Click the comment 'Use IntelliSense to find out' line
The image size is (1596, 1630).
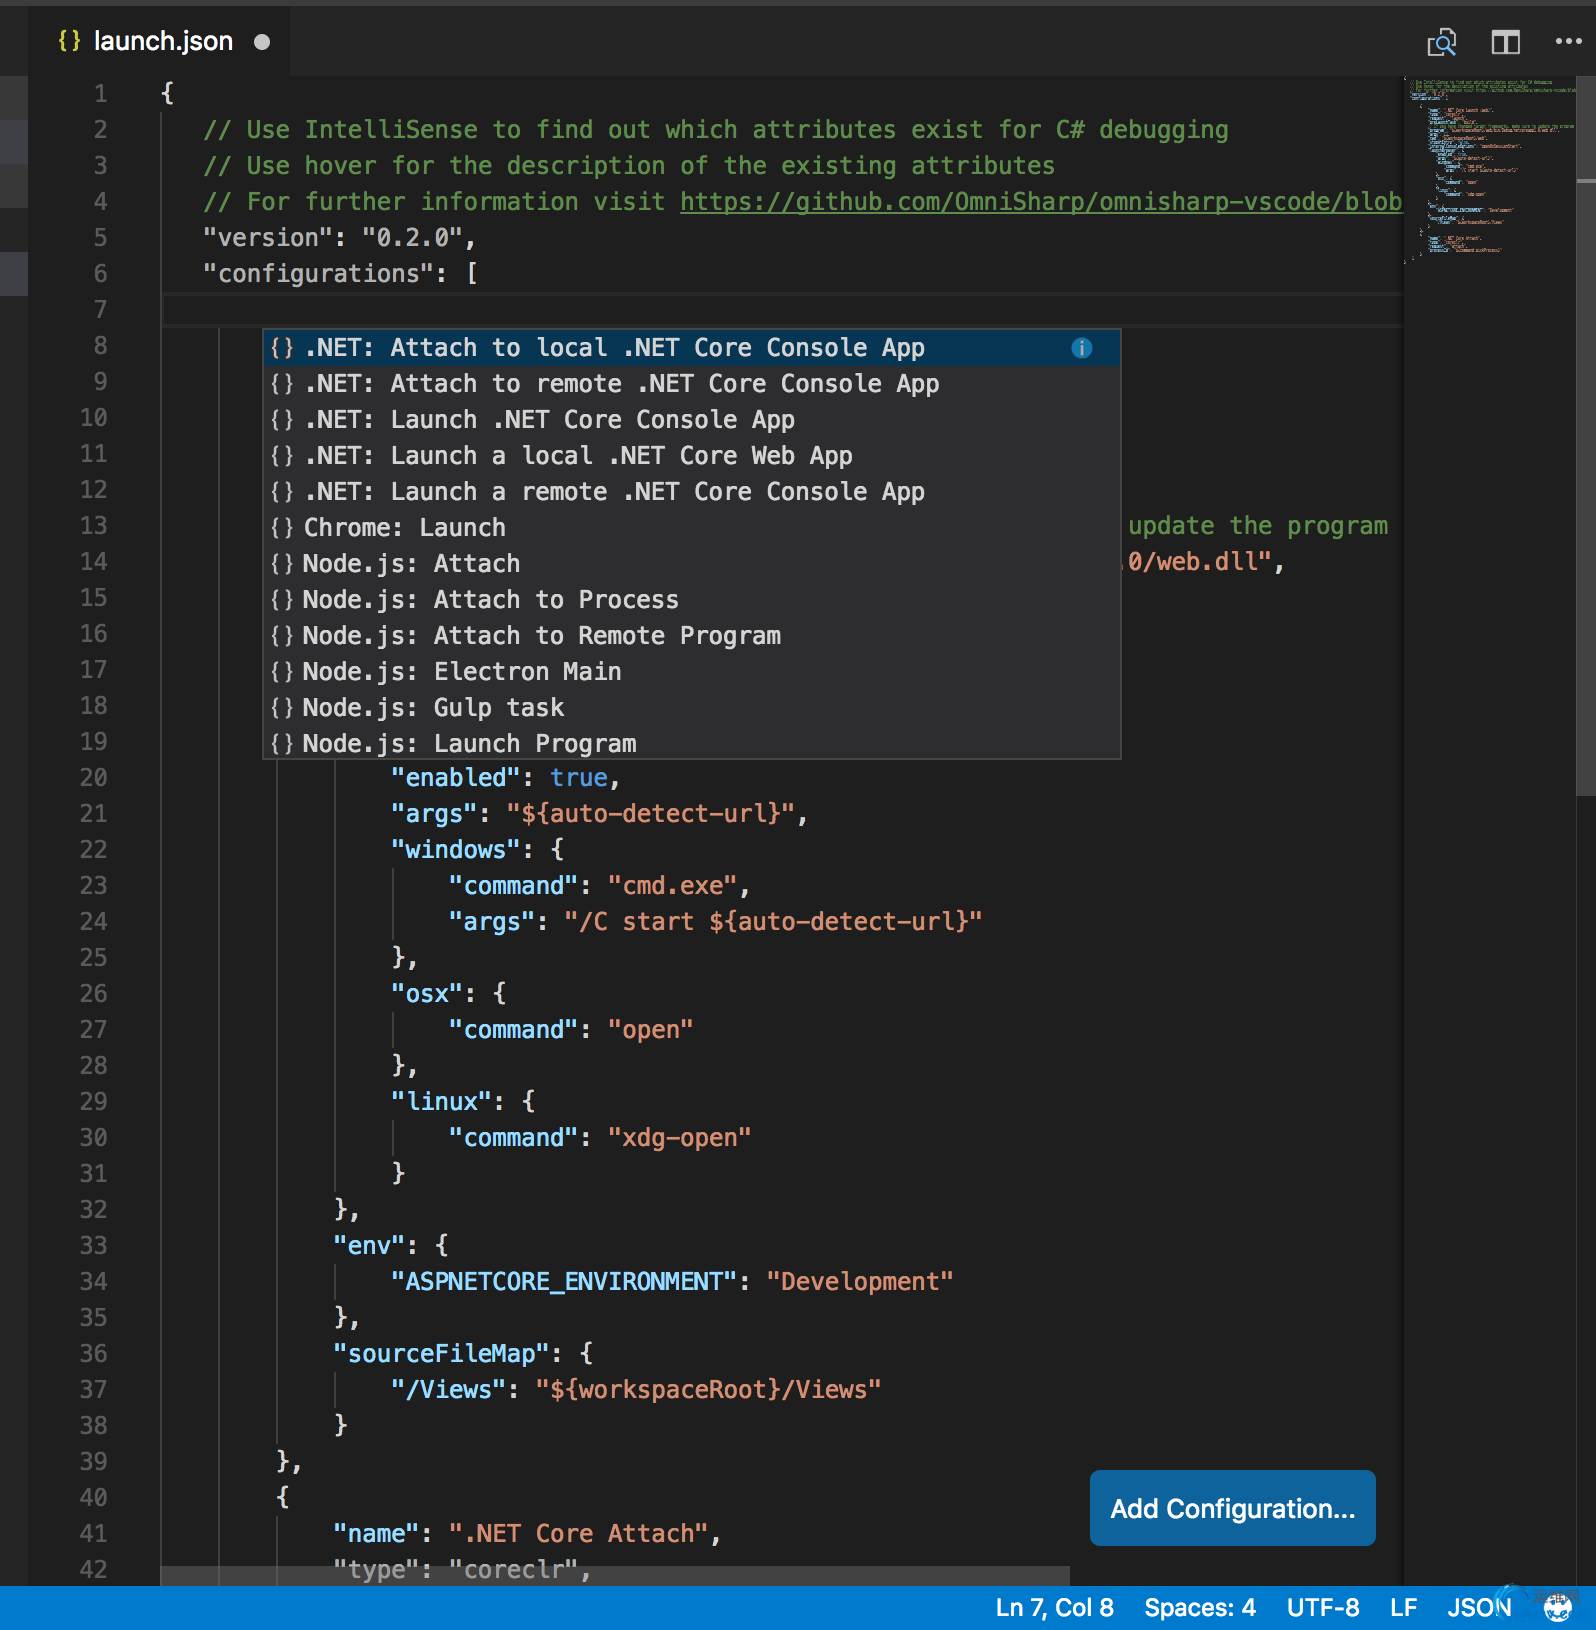(716, 130)
